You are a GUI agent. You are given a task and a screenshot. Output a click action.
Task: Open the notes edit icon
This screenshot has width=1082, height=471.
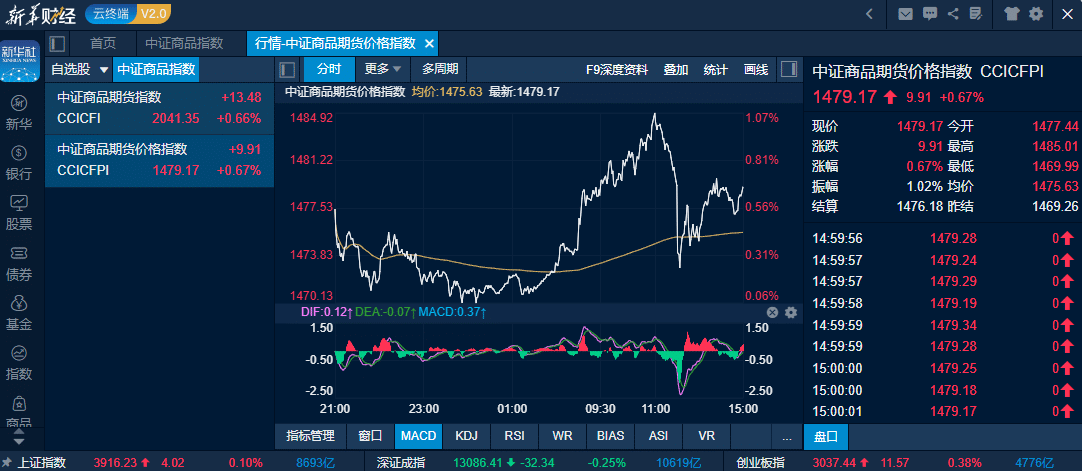click(x=976, y=14)
